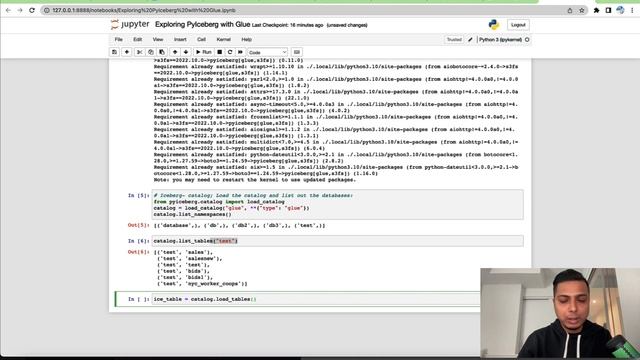Cut selected cells with scissors icon
This screenshot has height=360, width=640.
(139, 52)
